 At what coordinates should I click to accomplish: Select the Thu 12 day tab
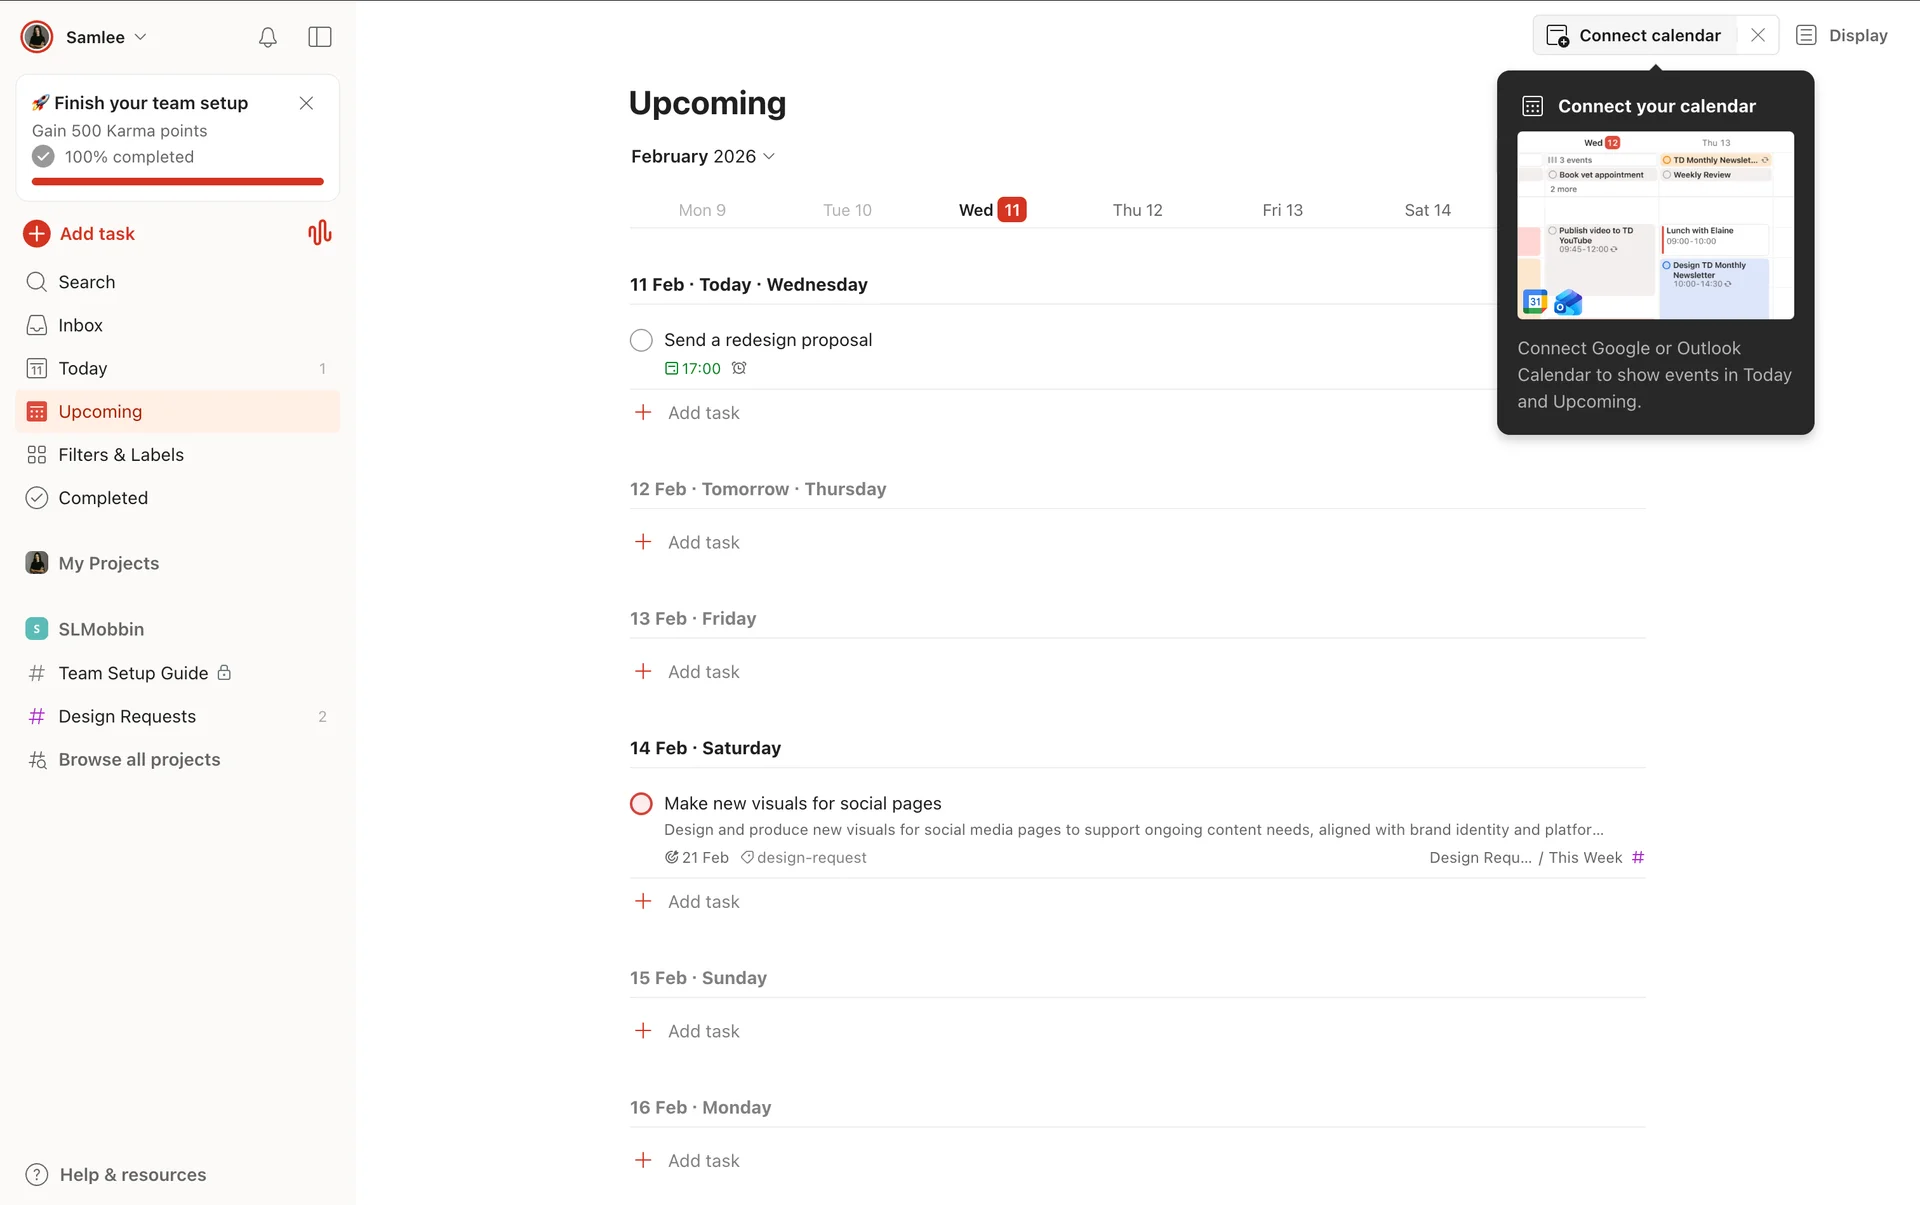point(1137,210)
